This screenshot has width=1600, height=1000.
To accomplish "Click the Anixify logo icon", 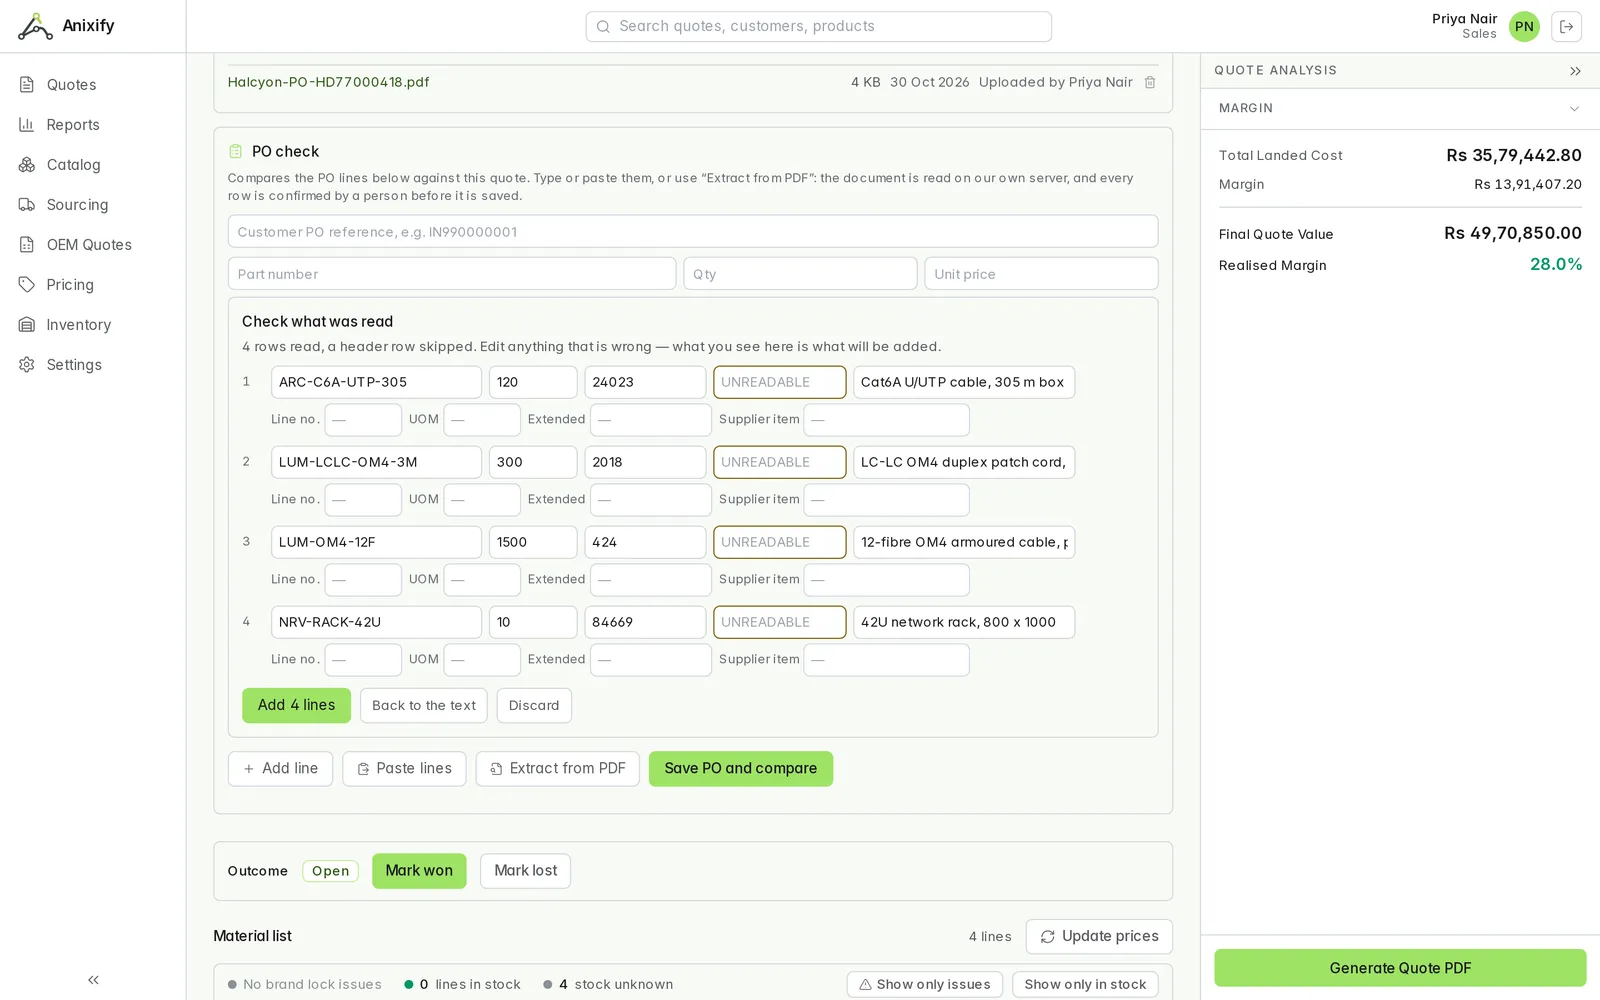I will point(35,26).
